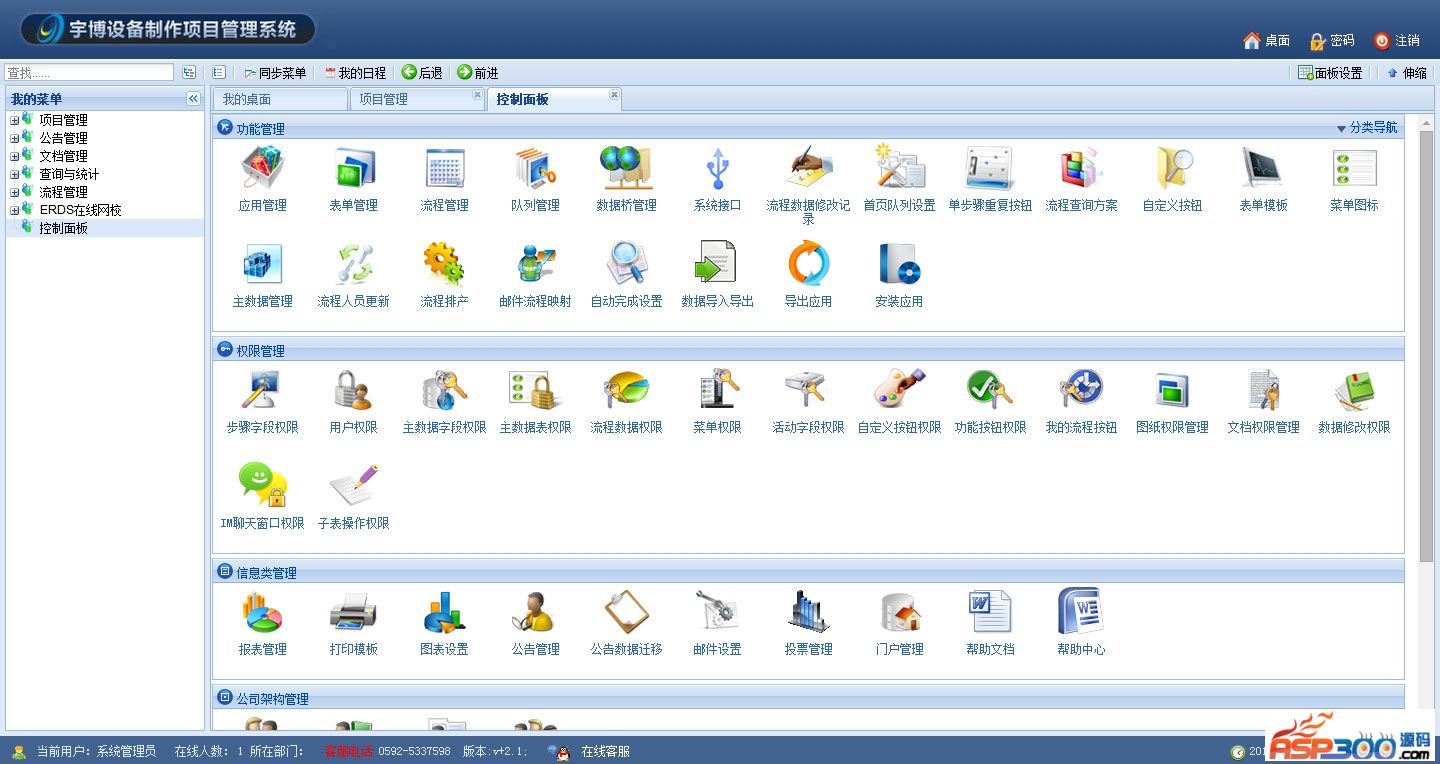The width and height of the screenshot is (1440, 764).
Task: Close the 项目管理 tab
Action: [477, 95]
